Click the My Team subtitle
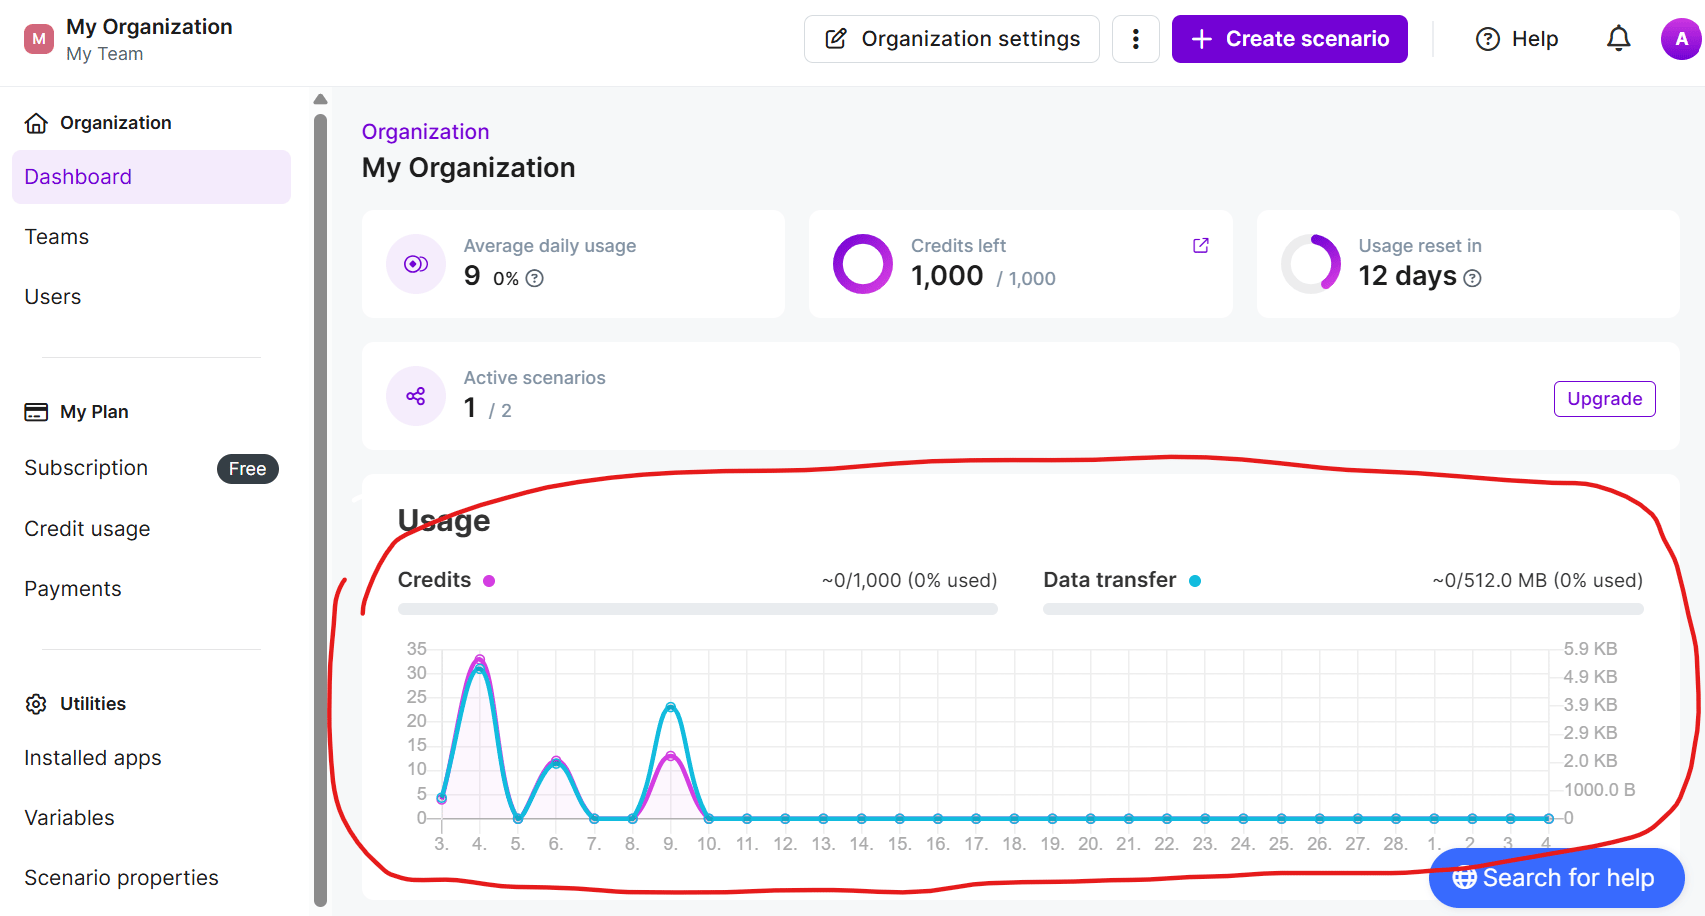The width and height of the screenshot is (1705, 916). point(105,54)
